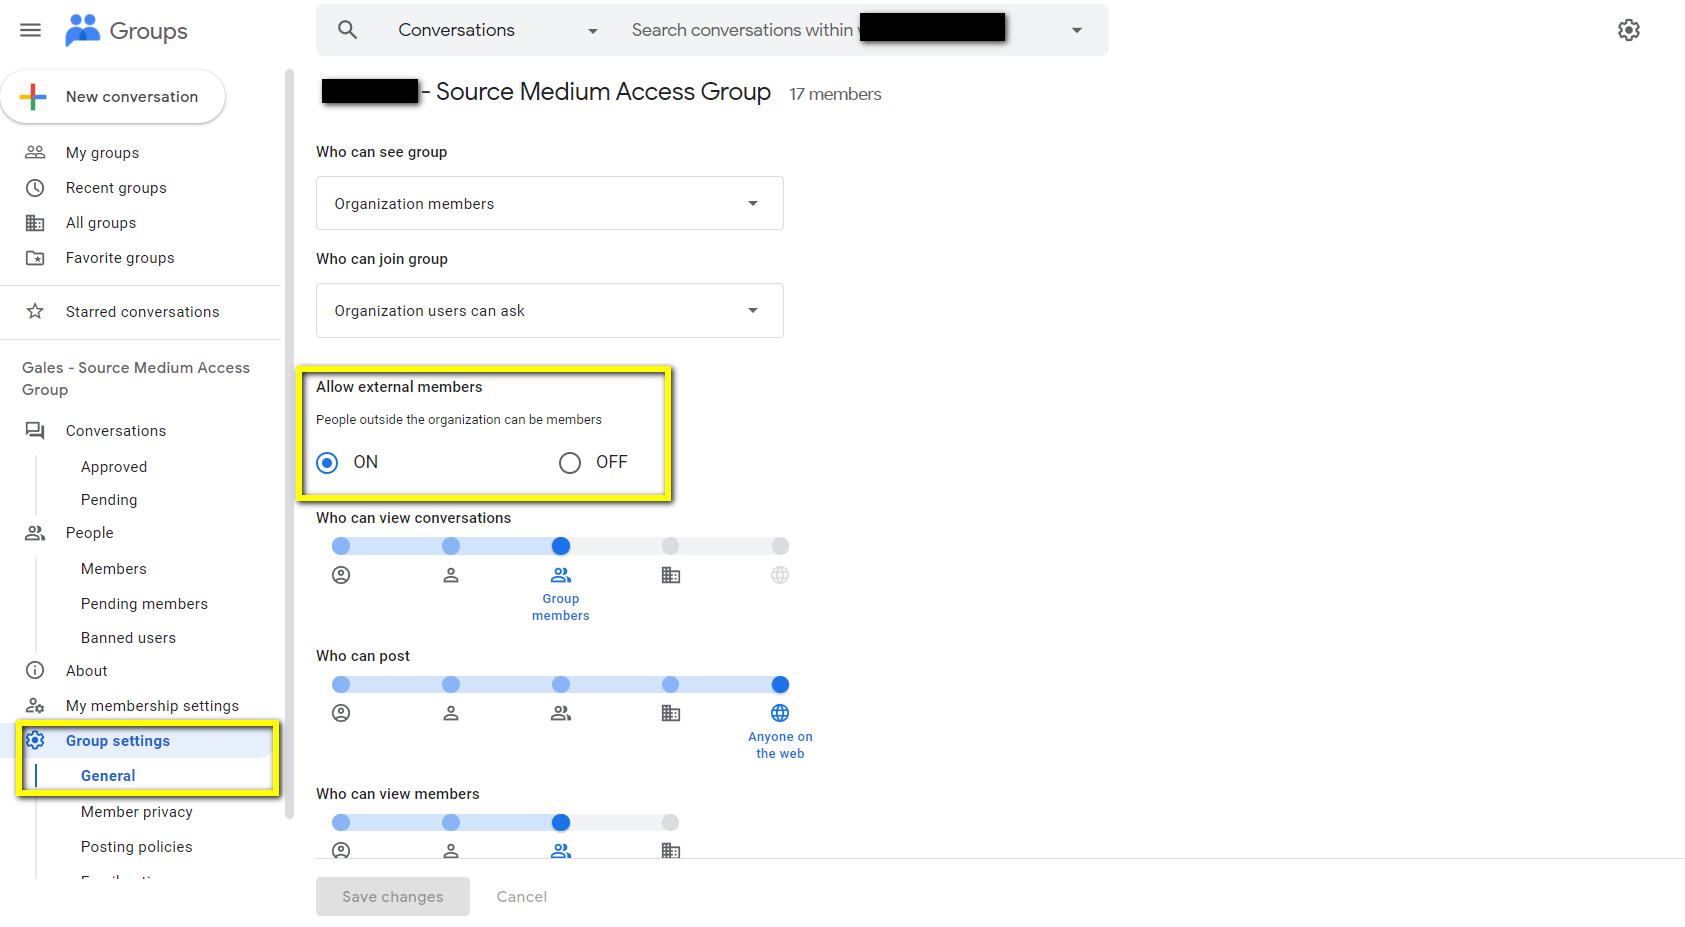
Task: Click the 17 members count
Action: pos(835,94)
